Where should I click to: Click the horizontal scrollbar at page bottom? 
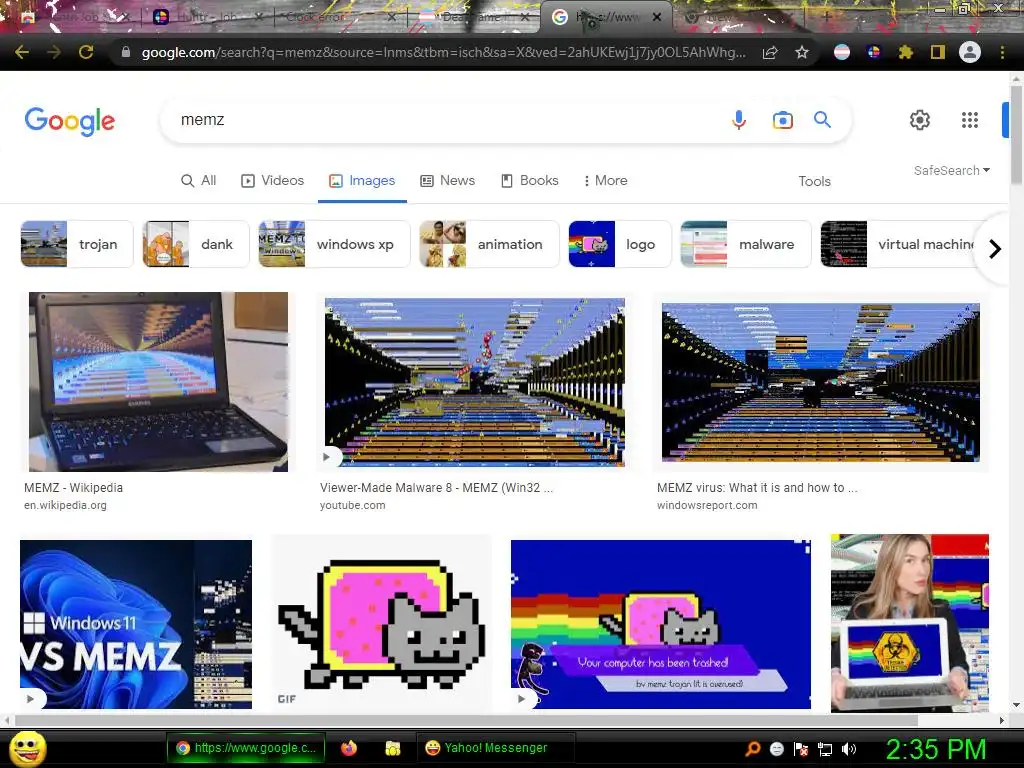click(466, 720)
